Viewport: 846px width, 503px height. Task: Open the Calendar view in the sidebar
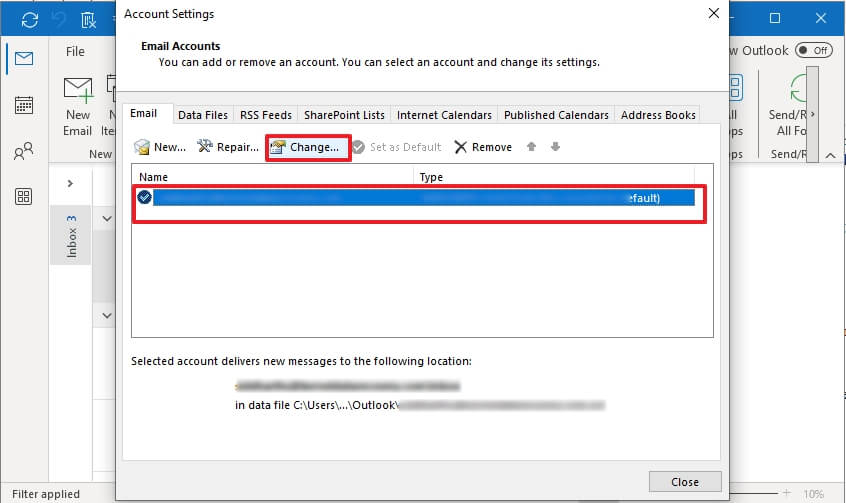(x=24, y=105)
